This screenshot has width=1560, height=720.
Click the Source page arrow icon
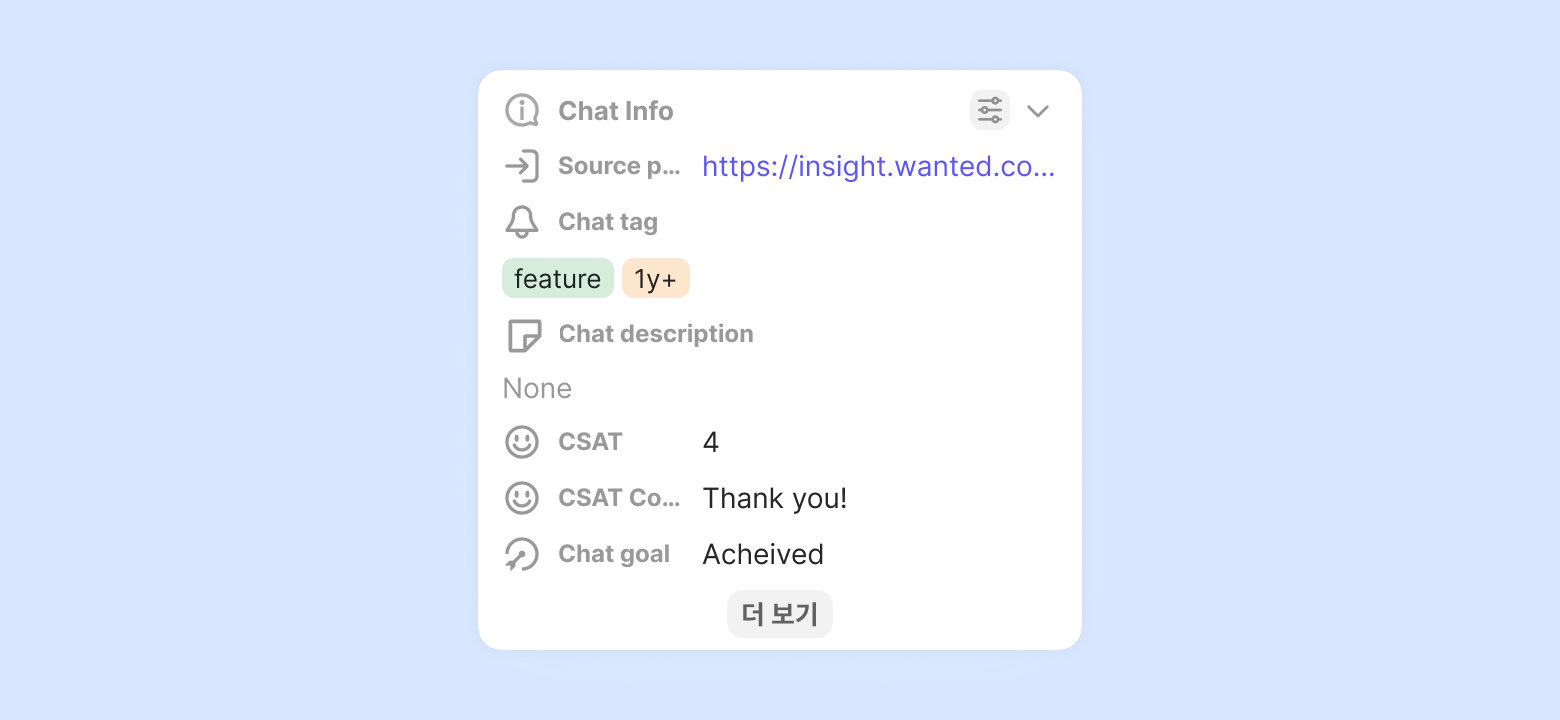point(522,166)
